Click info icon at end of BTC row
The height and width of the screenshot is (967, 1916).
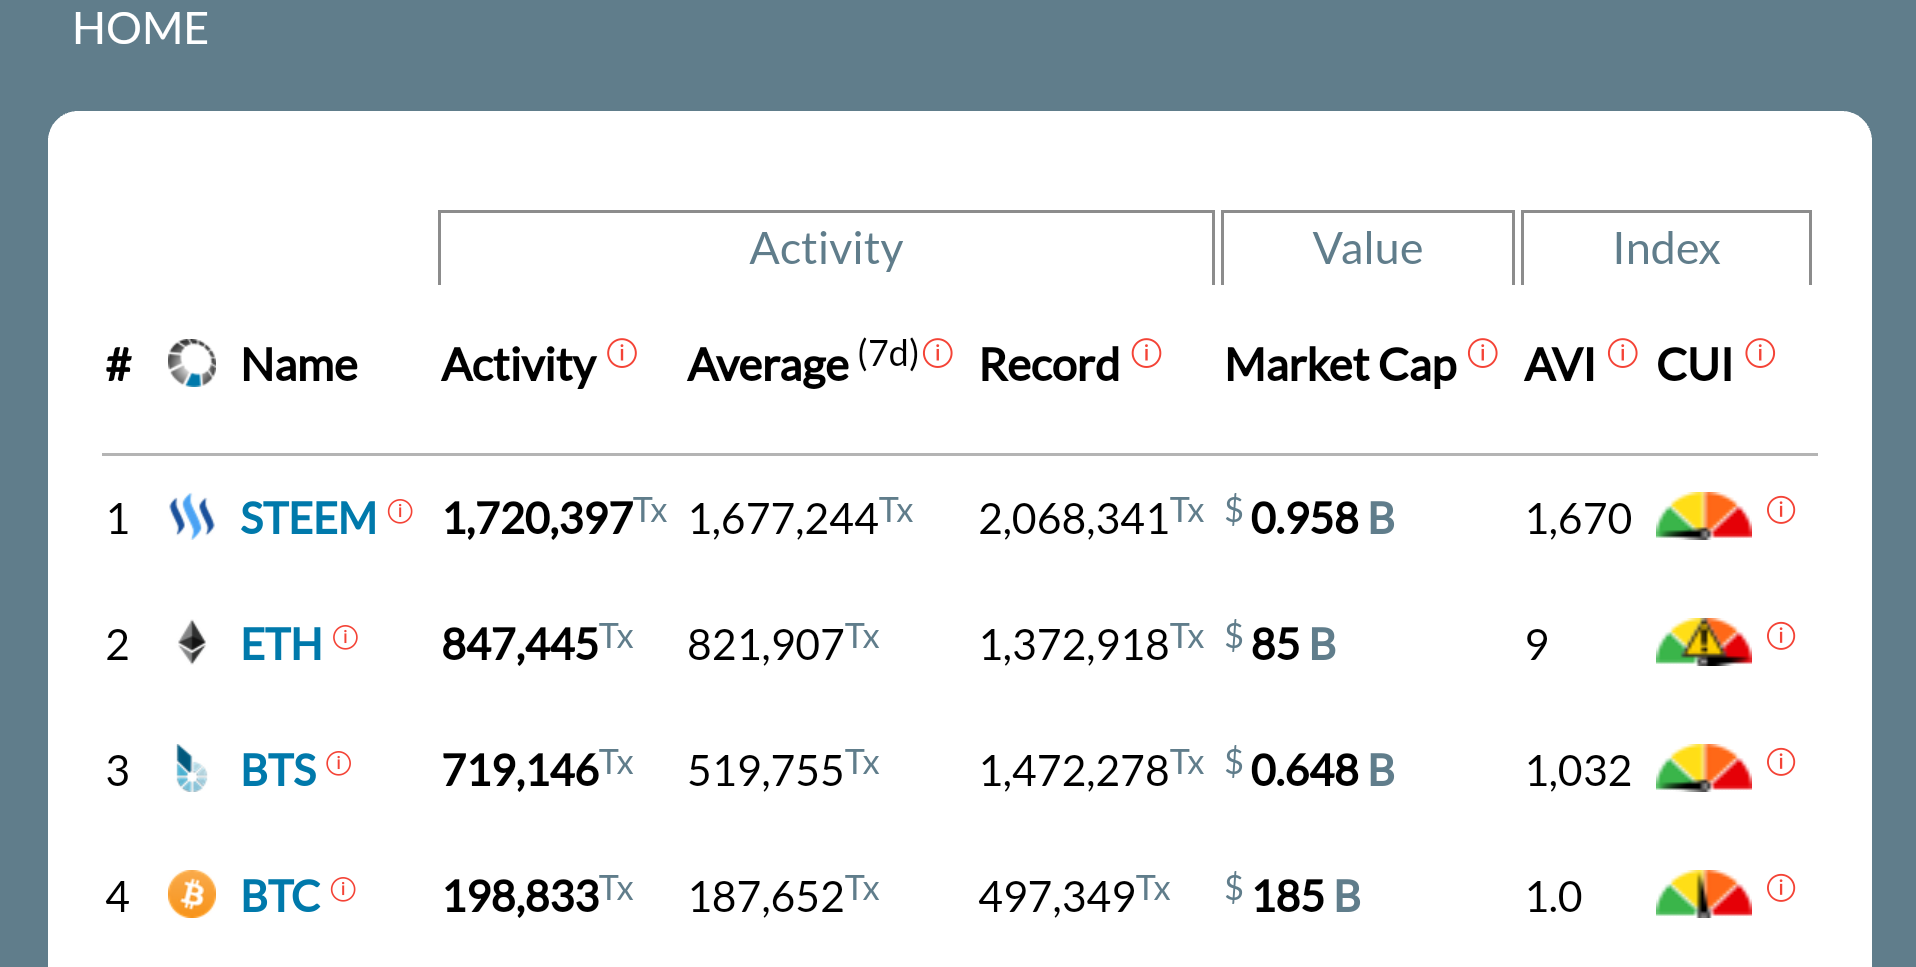(x=1781, y=888)
